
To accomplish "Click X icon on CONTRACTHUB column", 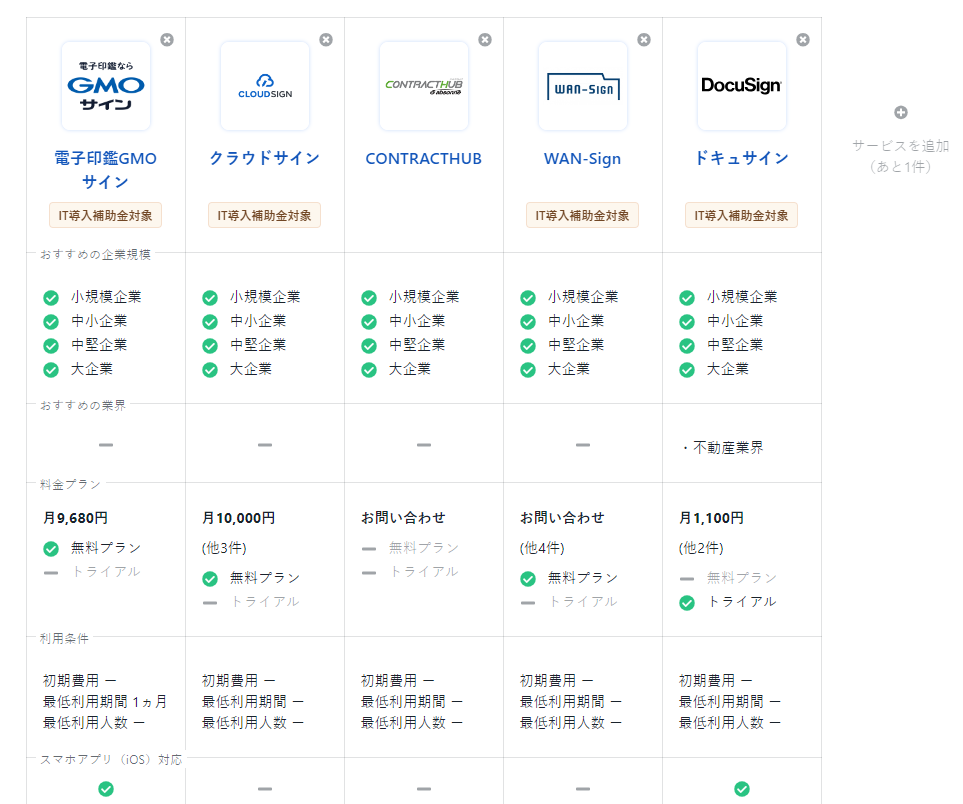I will point(485,40).
